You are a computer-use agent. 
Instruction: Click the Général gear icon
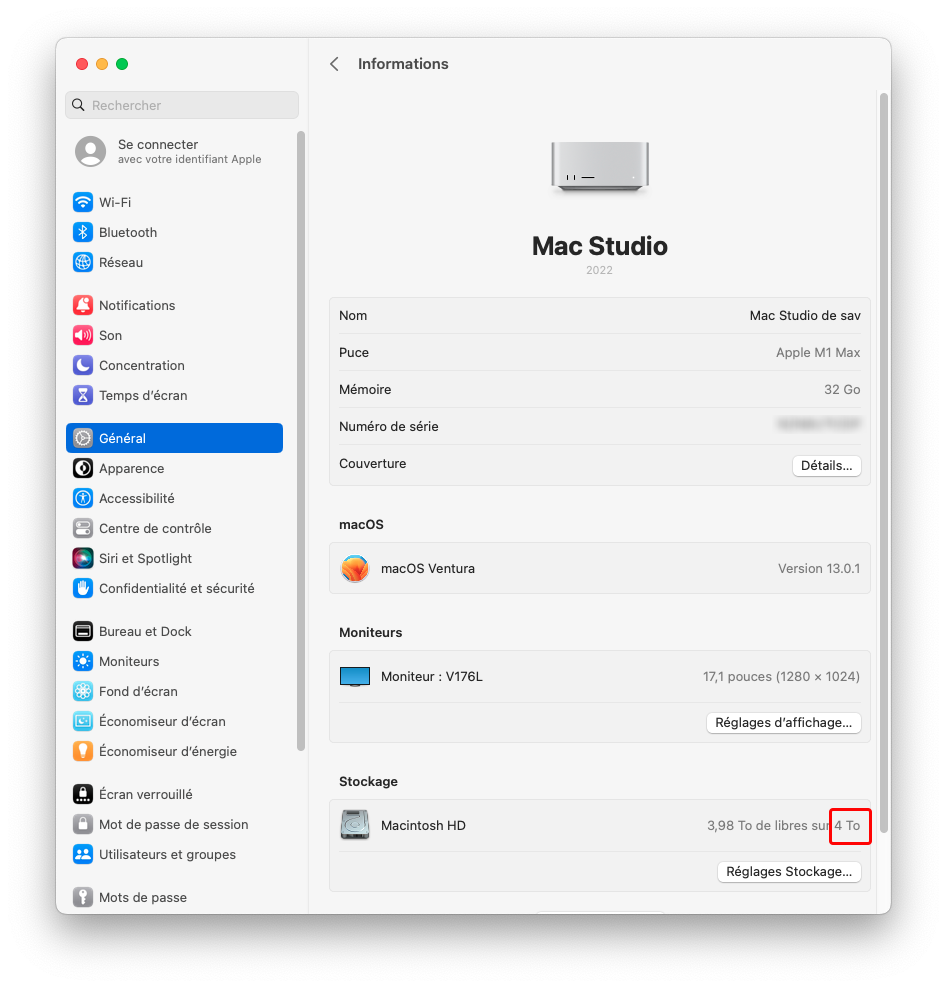[x=83, y=438]
